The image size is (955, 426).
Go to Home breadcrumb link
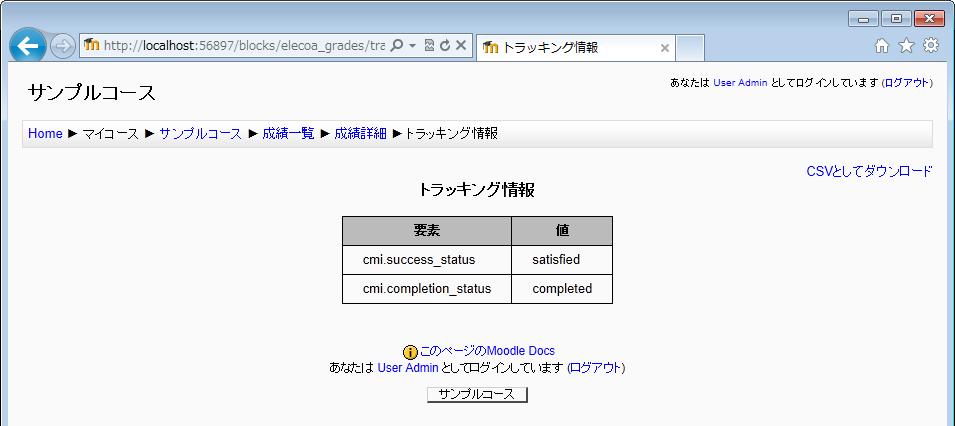point(45,134)
